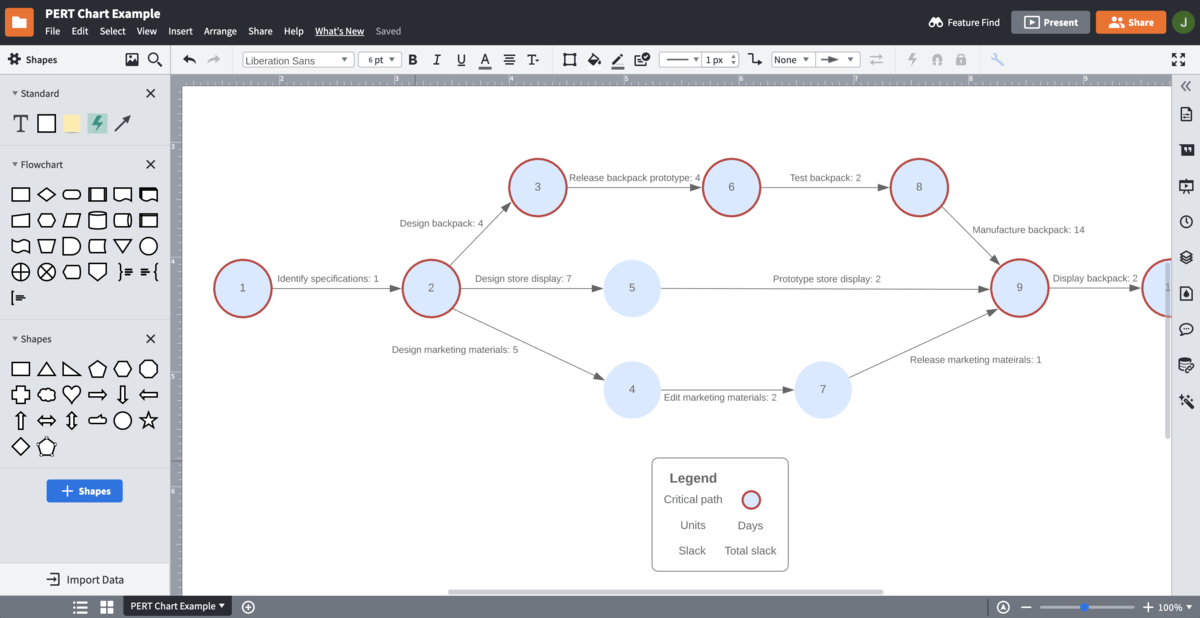Screen dimensions: 1200x618
Task: Collapse the Flowchart shapes section
Action: pyautogui.click(x=15, y=164)
